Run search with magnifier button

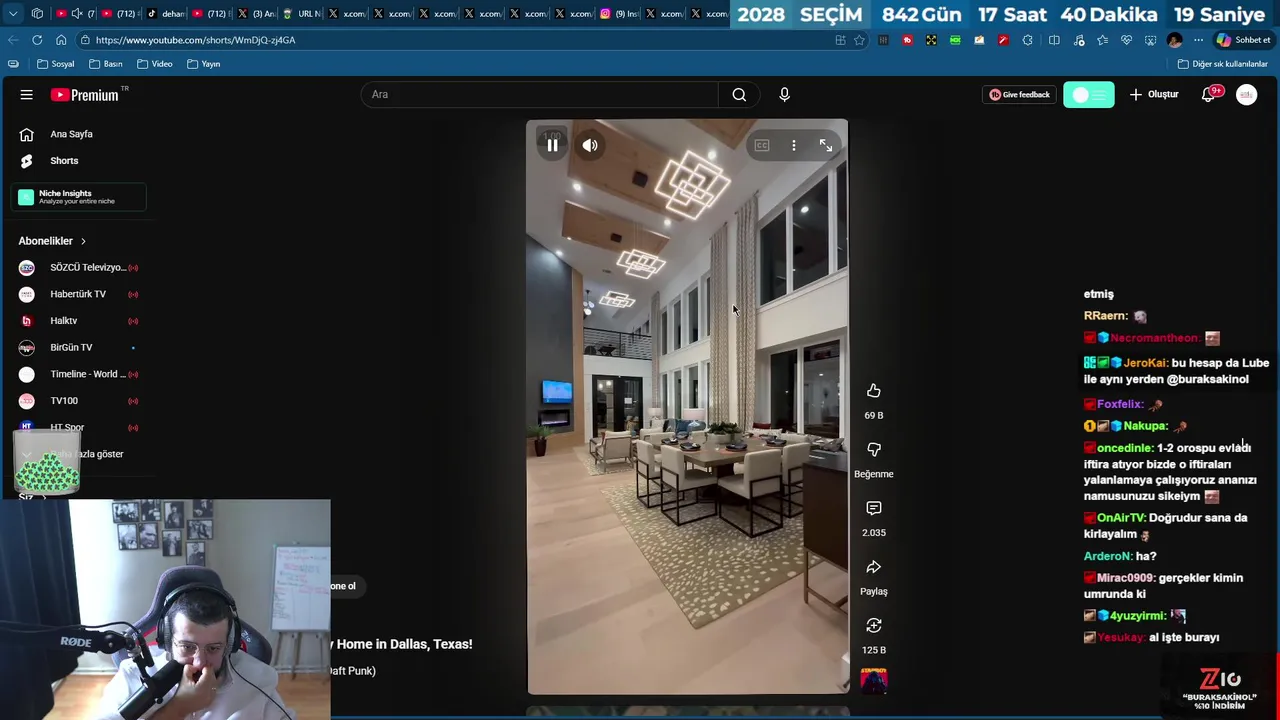coord(739,94)
